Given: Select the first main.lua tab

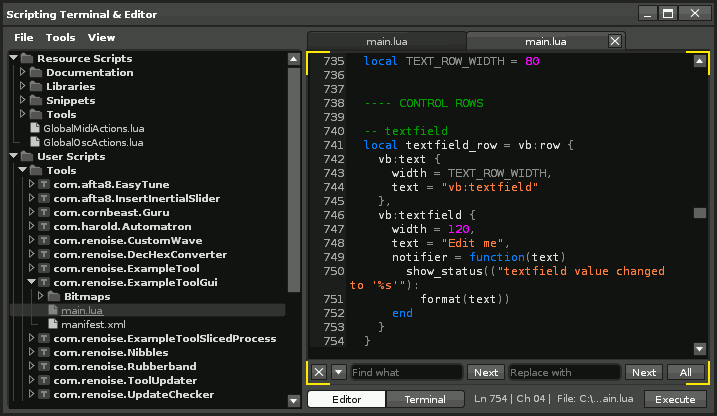Looking at the screenshot, I should [x=386, y=41].
